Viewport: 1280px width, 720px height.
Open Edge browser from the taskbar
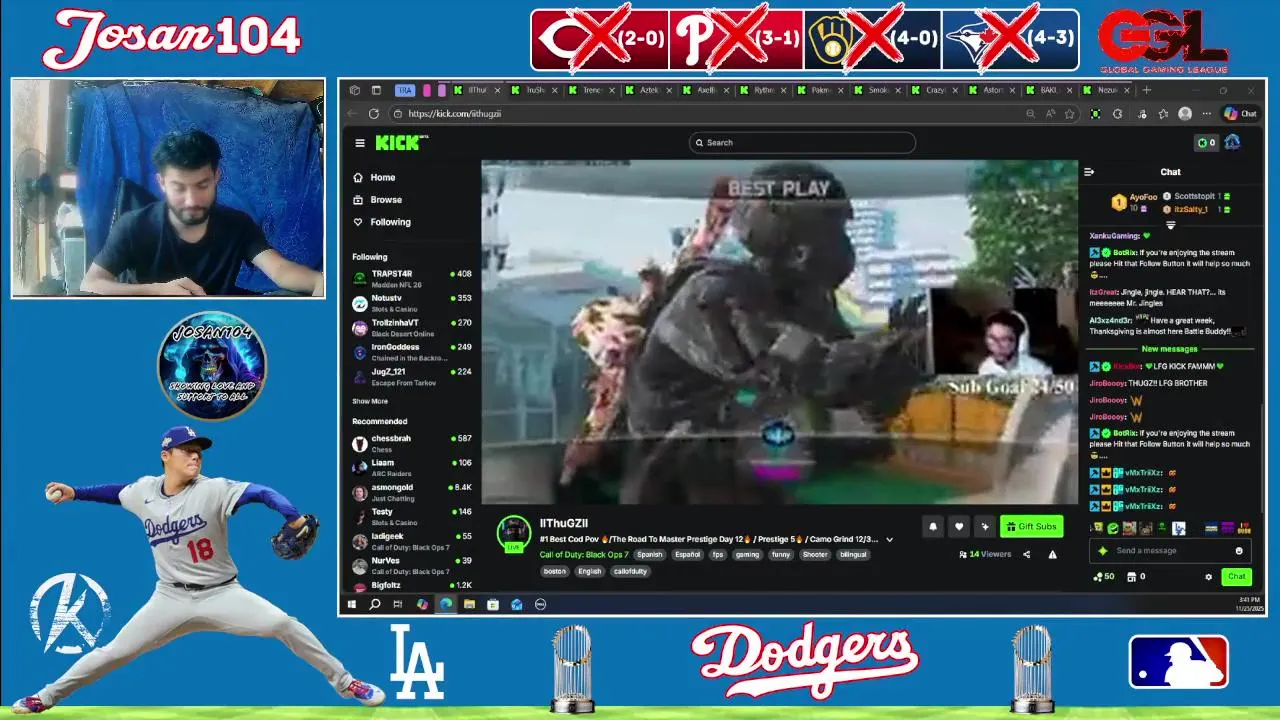pyautogui.click(x=446, y=604)
